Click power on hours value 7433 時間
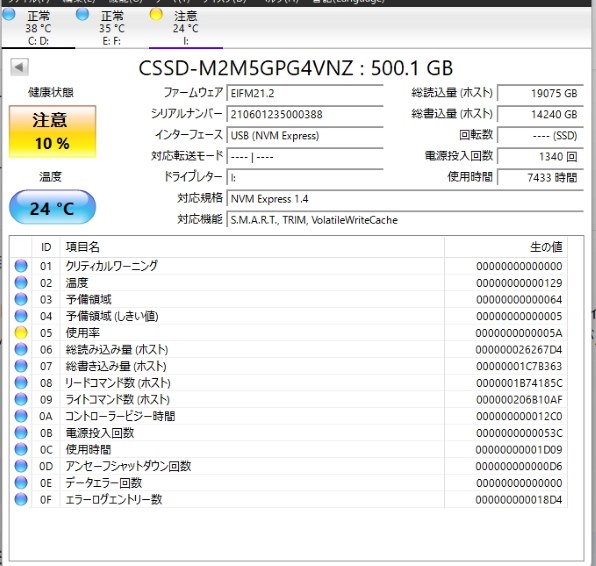 click(x=540, y=178)
